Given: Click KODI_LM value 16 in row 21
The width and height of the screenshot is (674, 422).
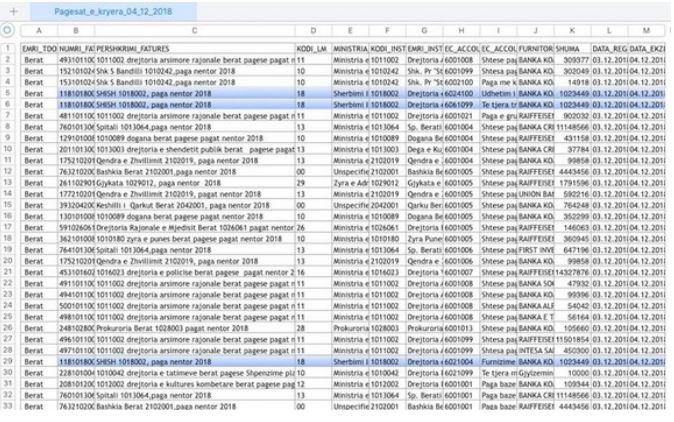Looking at the screenshot, I should (x=313, y=272).
